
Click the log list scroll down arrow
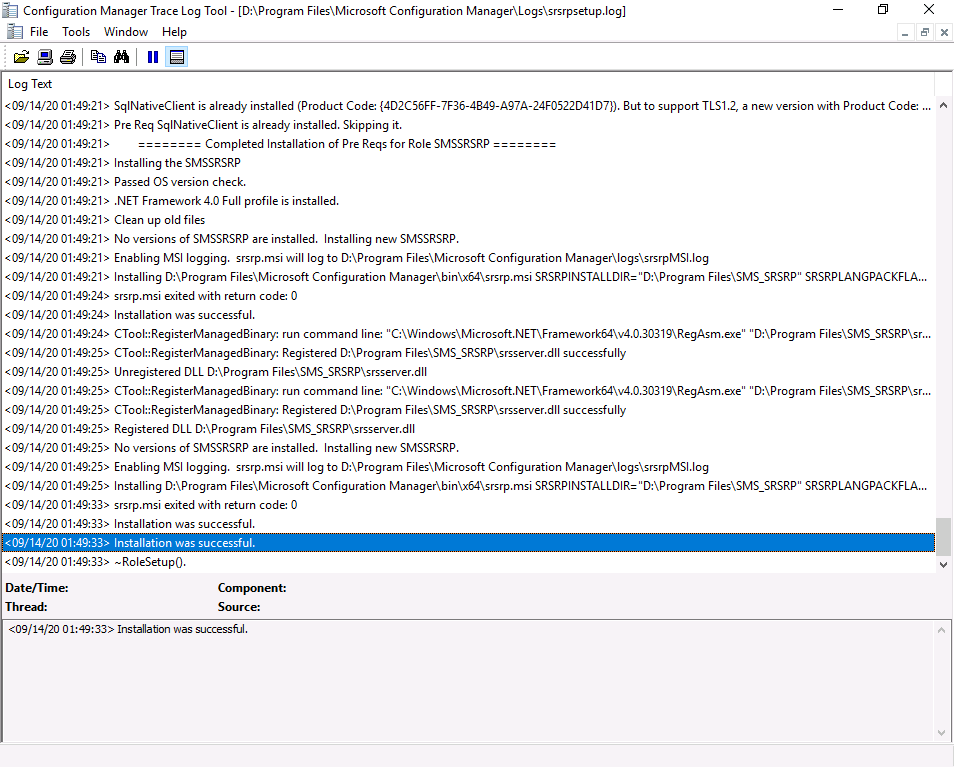pyautogui.click(x=943, y=564)
